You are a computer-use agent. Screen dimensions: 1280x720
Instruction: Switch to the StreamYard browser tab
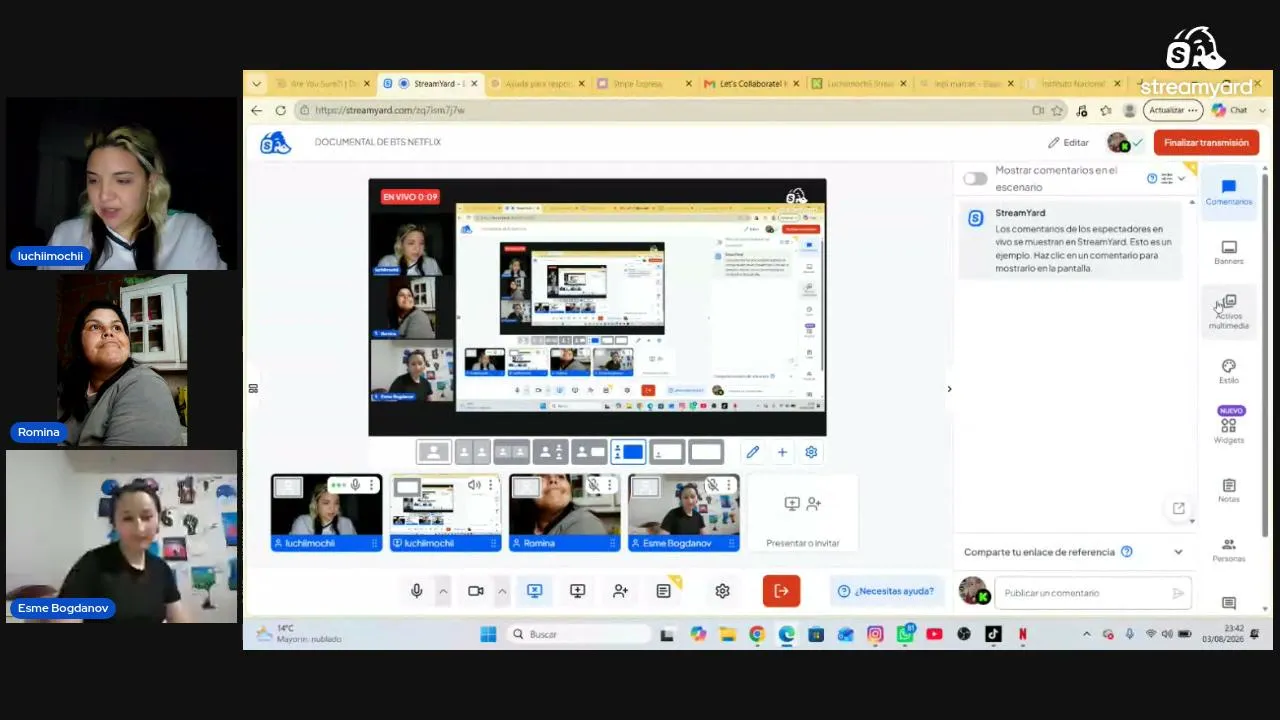(x=433, y=83)
